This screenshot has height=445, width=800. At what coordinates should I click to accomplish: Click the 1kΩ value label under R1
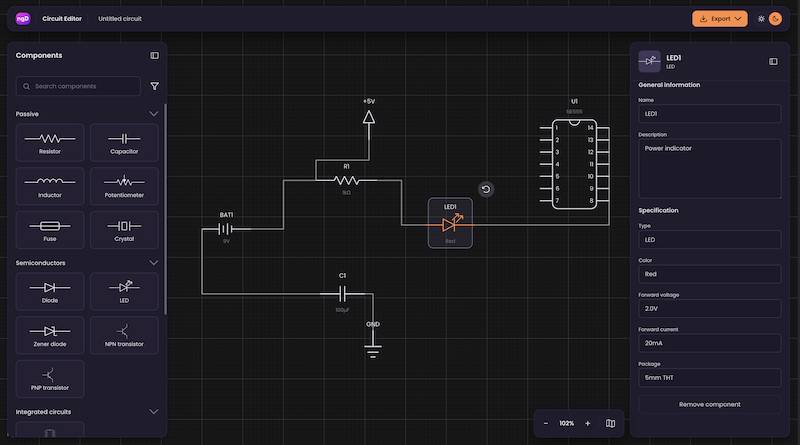pyautogui.click(x=346, y=193)
